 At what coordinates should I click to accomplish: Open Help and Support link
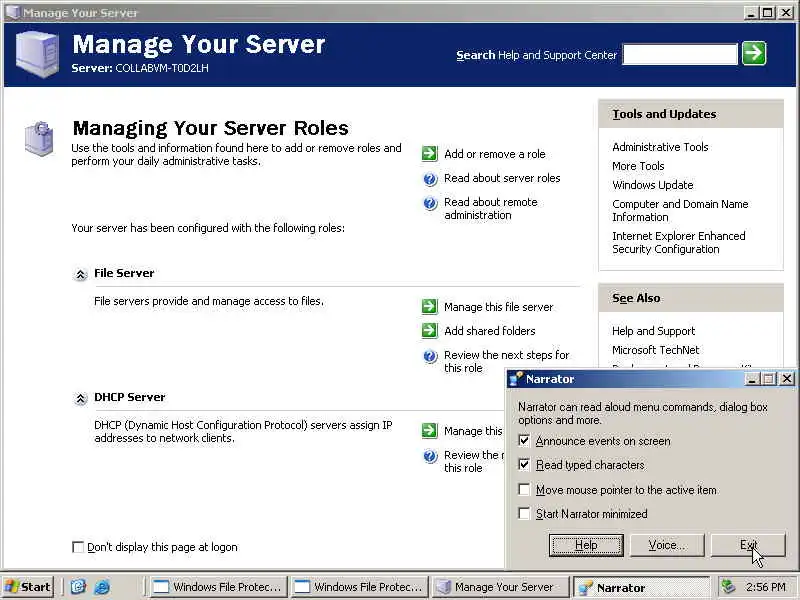[654, 331]
